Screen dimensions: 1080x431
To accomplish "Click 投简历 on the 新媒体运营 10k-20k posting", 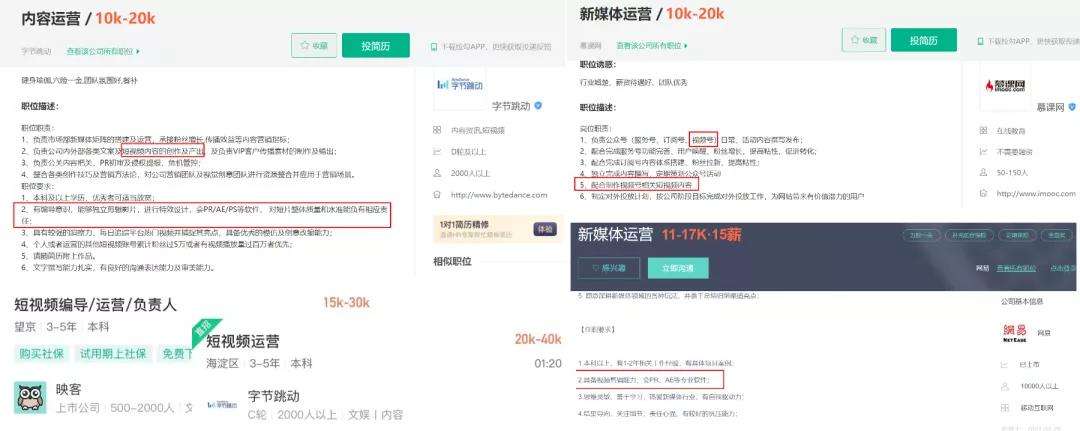I will (x=924, y=41).
